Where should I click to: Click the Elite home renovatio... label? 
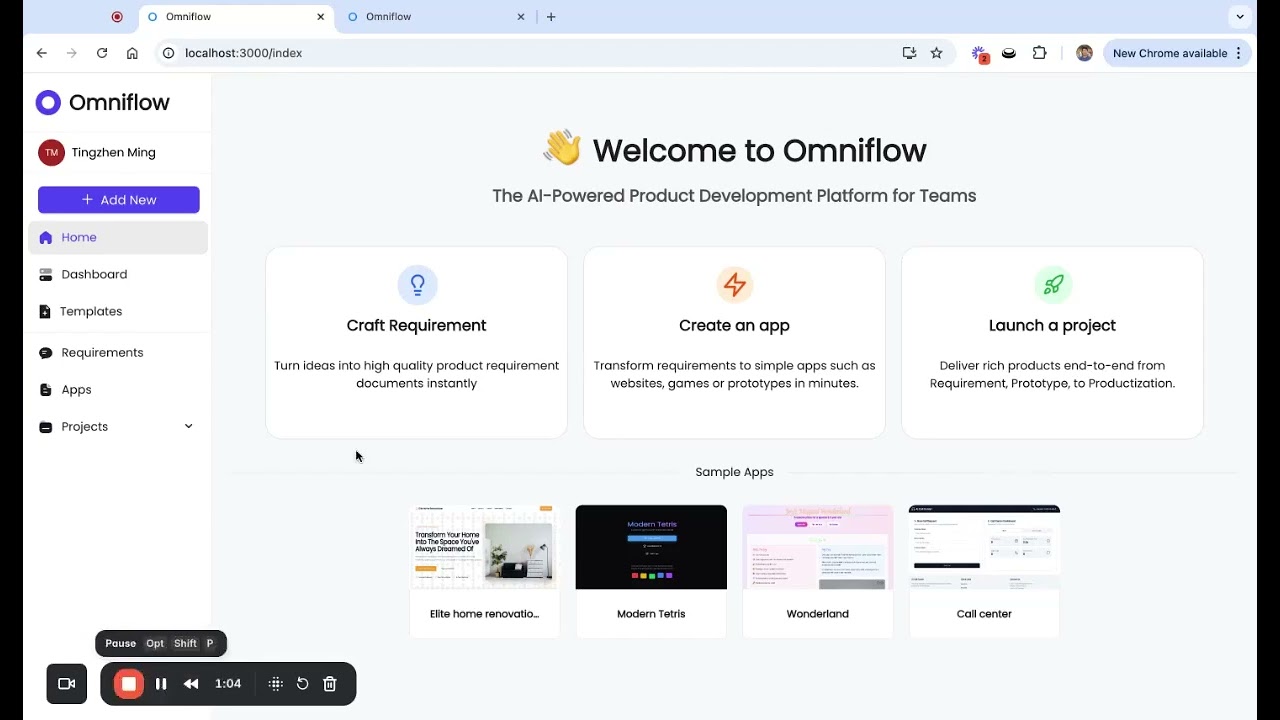[x=484, y=614]
